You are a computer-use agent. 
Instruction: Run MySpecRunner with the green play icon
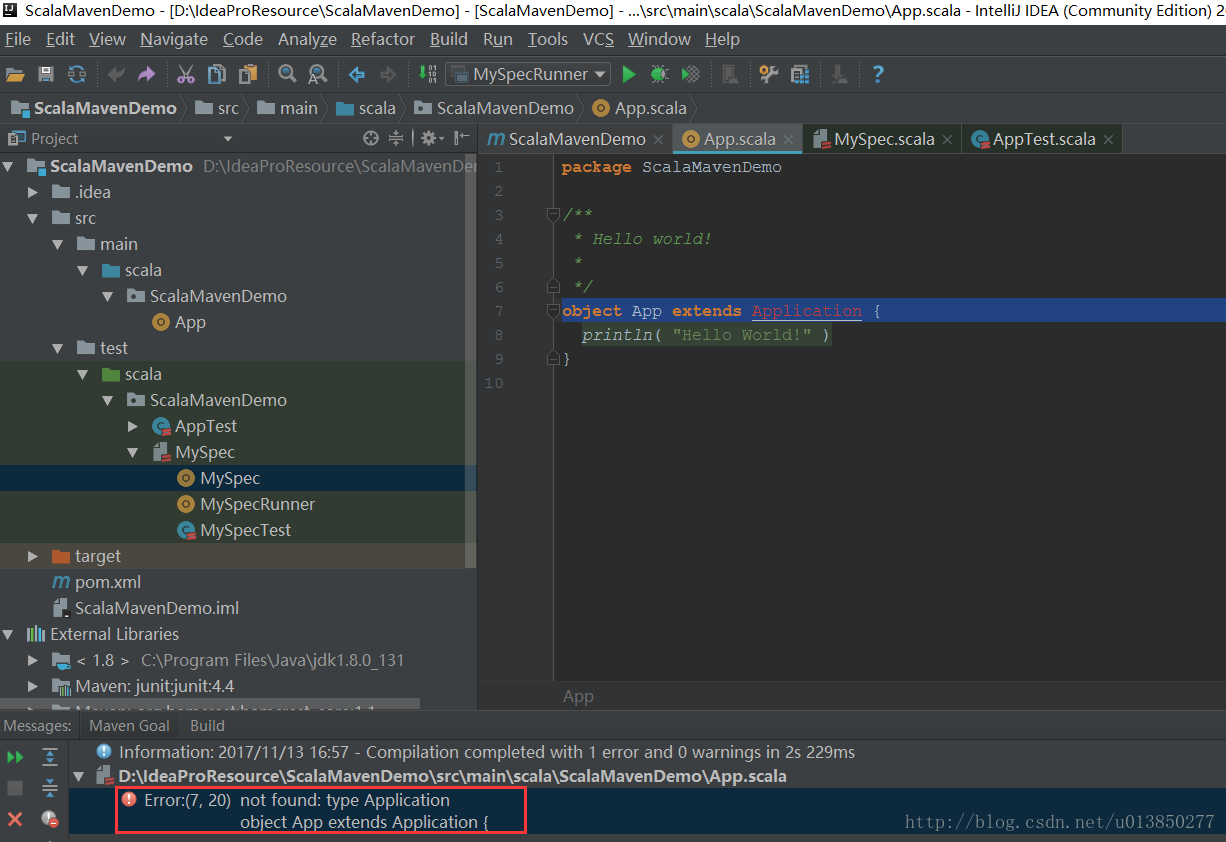629,74
